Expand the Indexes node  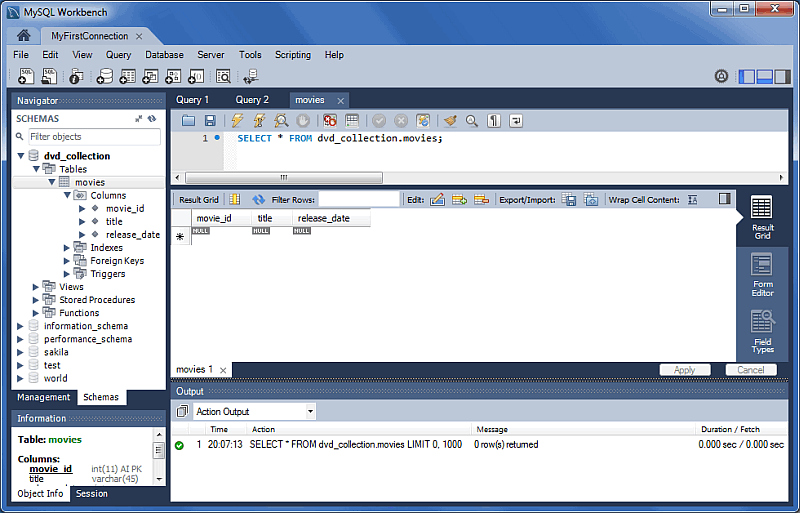click(x=66, y=248)
